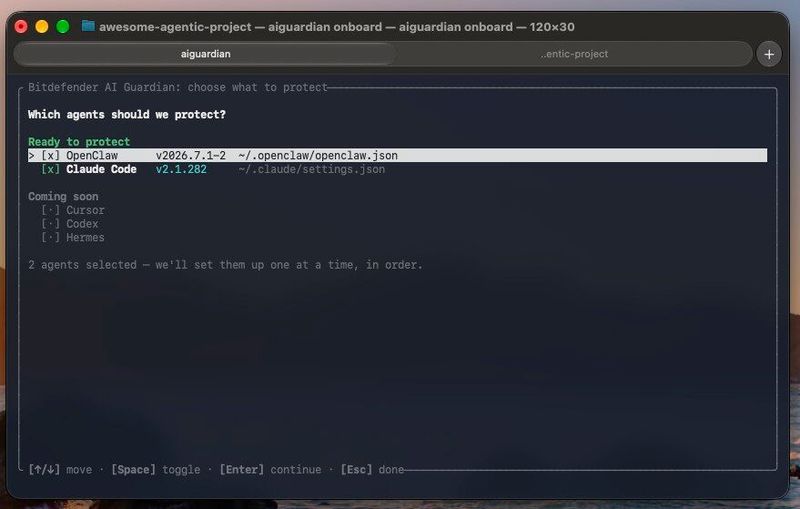Image resolution: width=800 pixels, height=509 pixels.
Task: Close the terminal window with red button
Action: coord(21,27)
